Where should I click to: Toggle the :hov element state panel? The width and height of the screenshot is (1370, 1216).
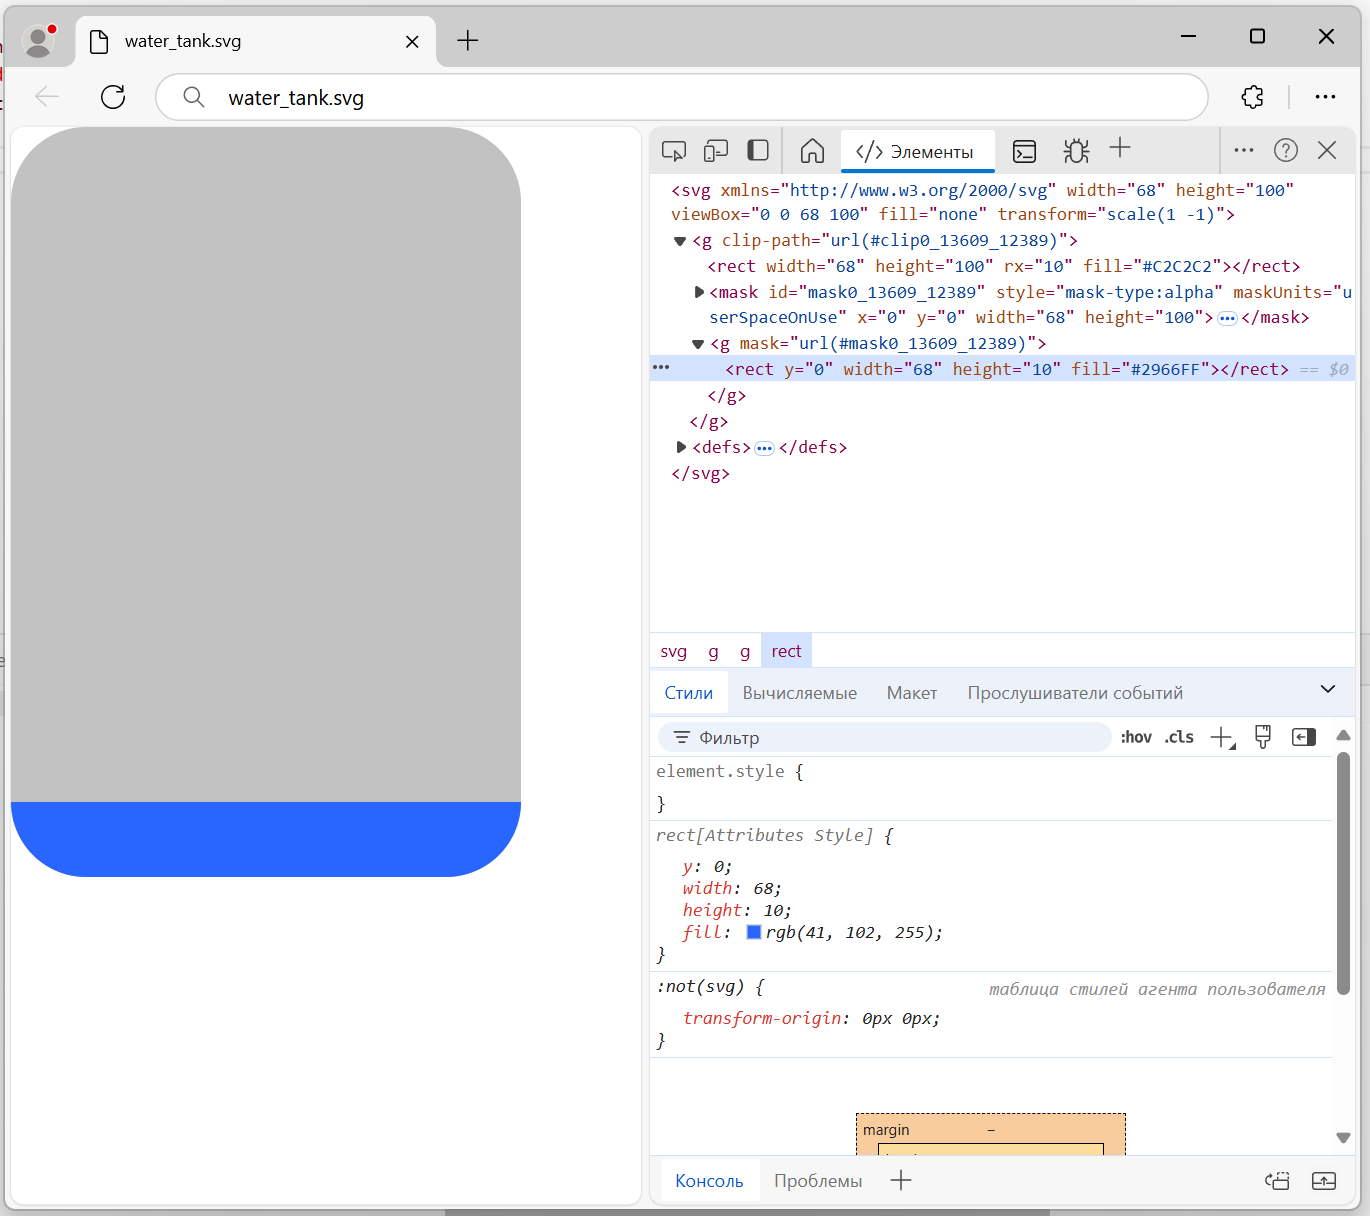[1136, 737]
